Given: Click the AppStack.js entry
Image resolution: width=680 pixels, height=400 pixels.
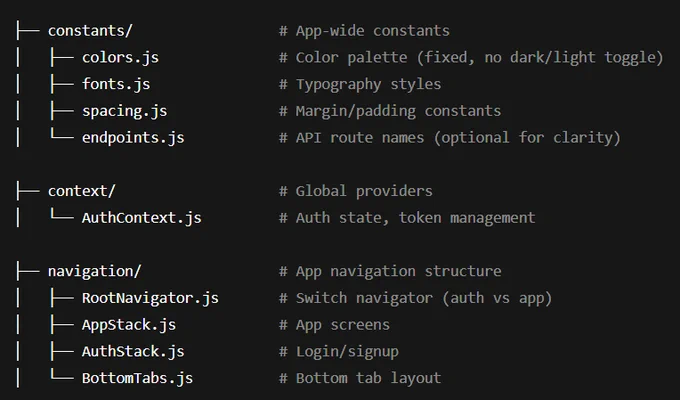Looking at the screenshot, I should [x=129, y=325].
